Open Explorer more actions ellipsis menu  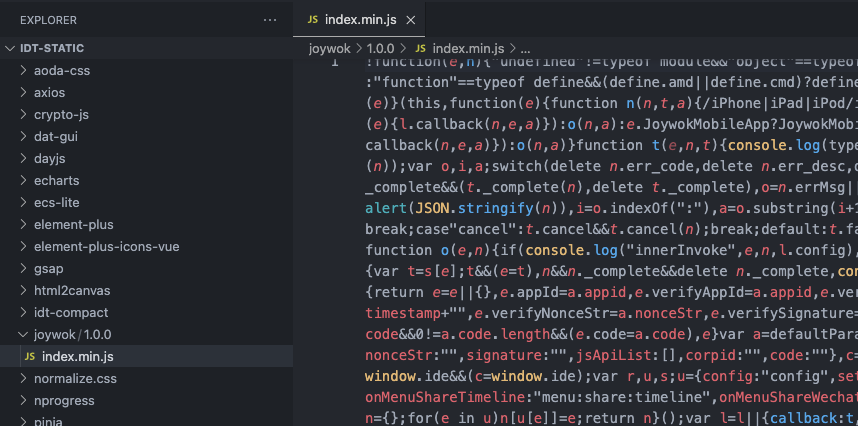point(269,20)
